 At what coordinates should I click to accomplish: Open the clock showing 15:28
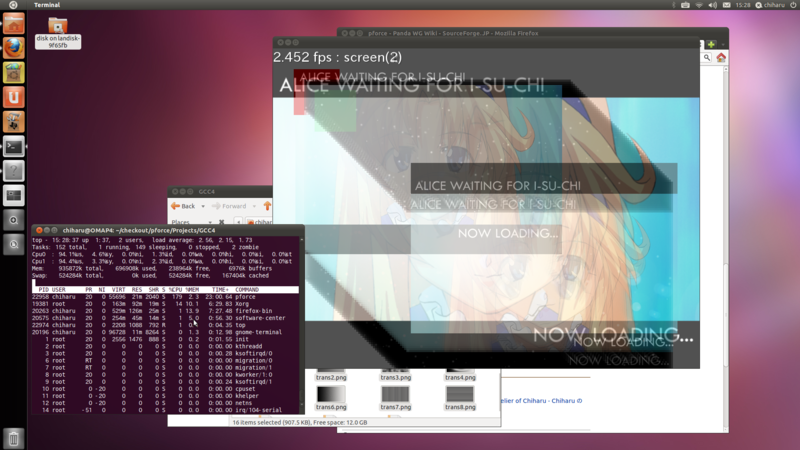(743, 5)
